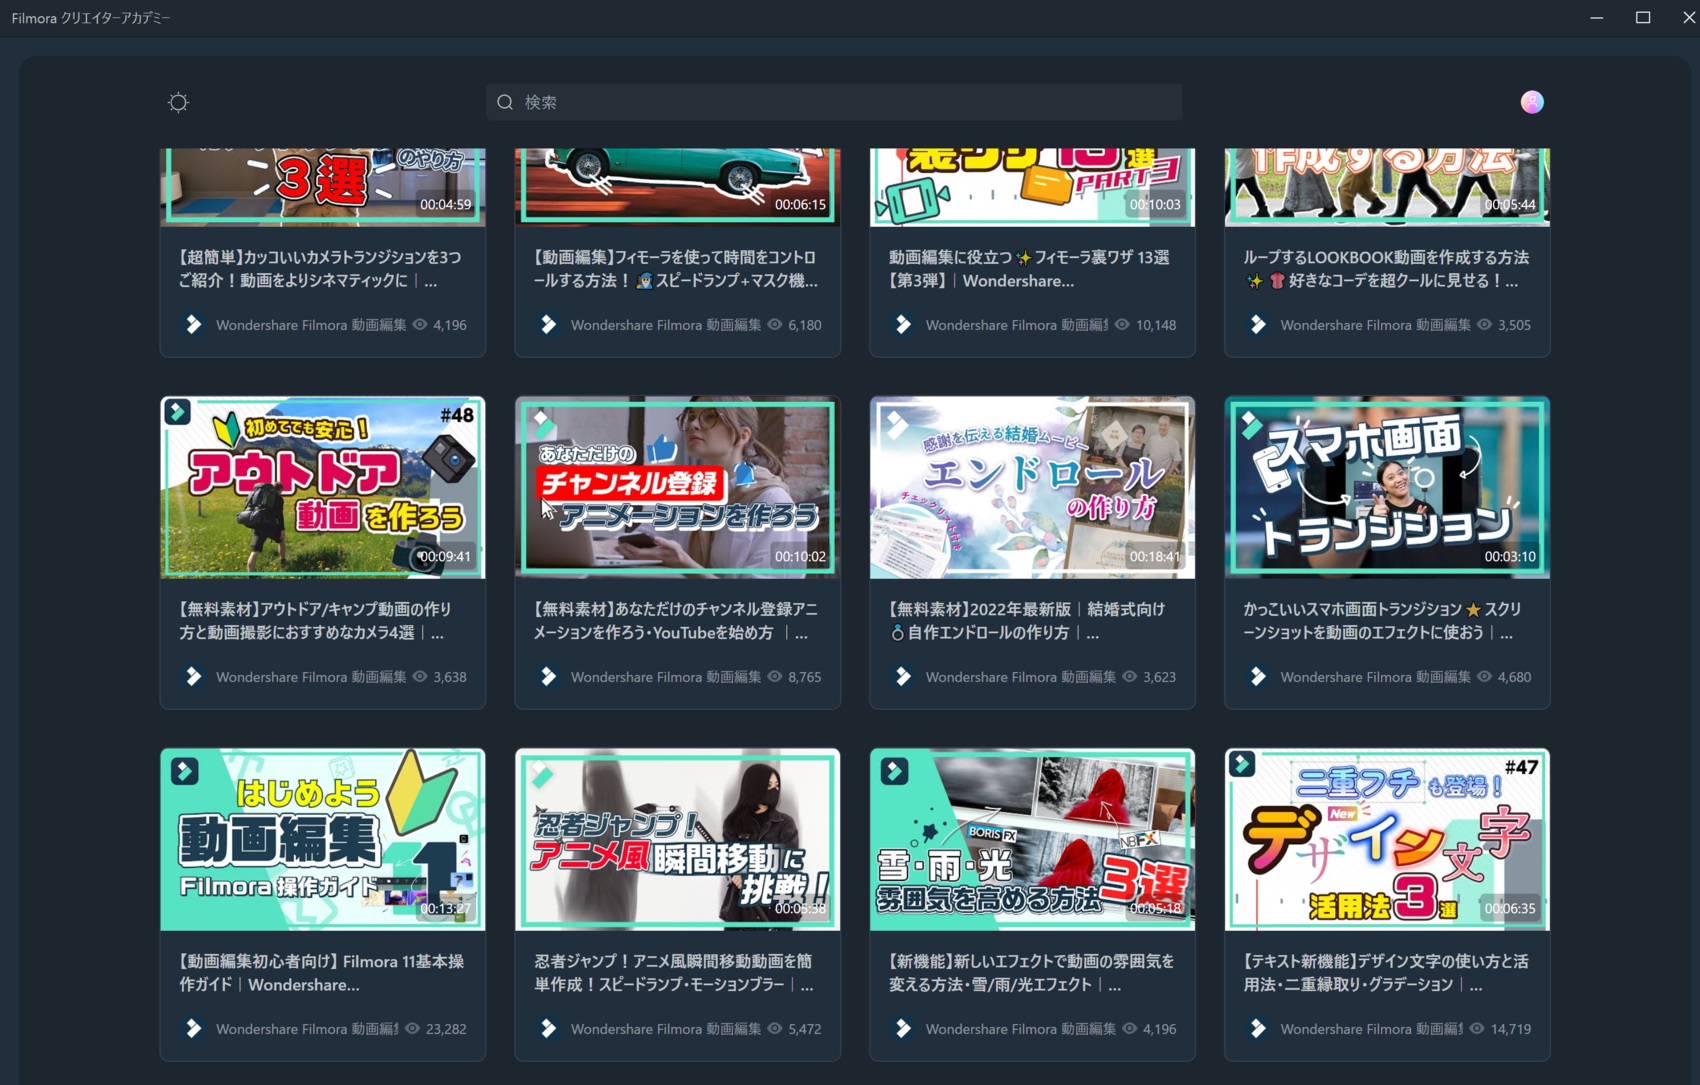Click title 【超簡単】カッコいいカメラトランジション

coord(320,269)
